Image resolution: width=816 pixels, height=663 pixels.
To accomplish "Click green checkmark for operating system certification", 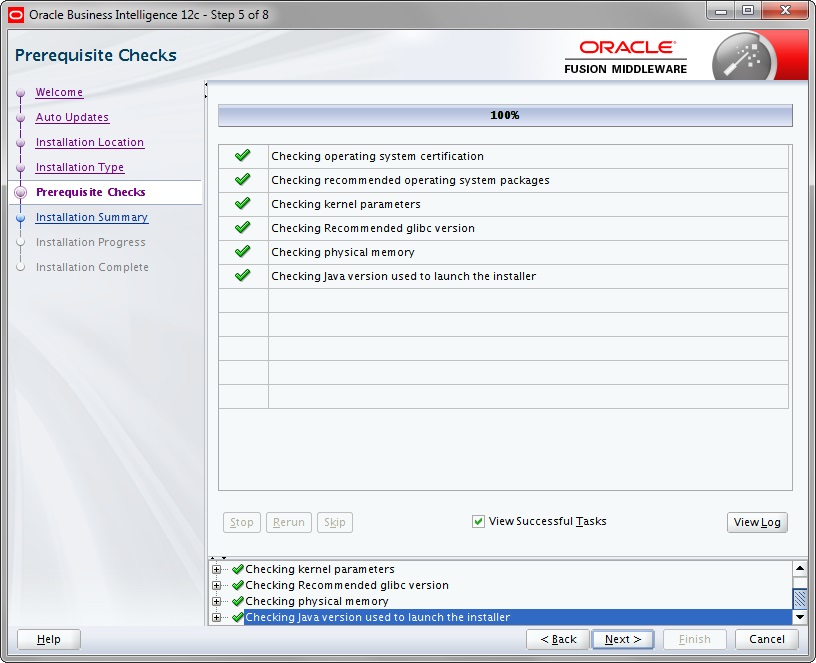I will coord(243,155).
